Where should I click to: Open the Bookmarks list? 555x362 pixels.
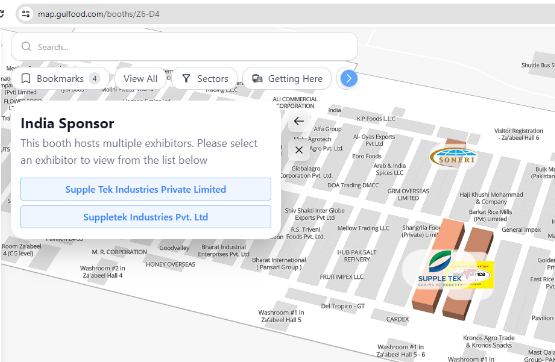60,79
